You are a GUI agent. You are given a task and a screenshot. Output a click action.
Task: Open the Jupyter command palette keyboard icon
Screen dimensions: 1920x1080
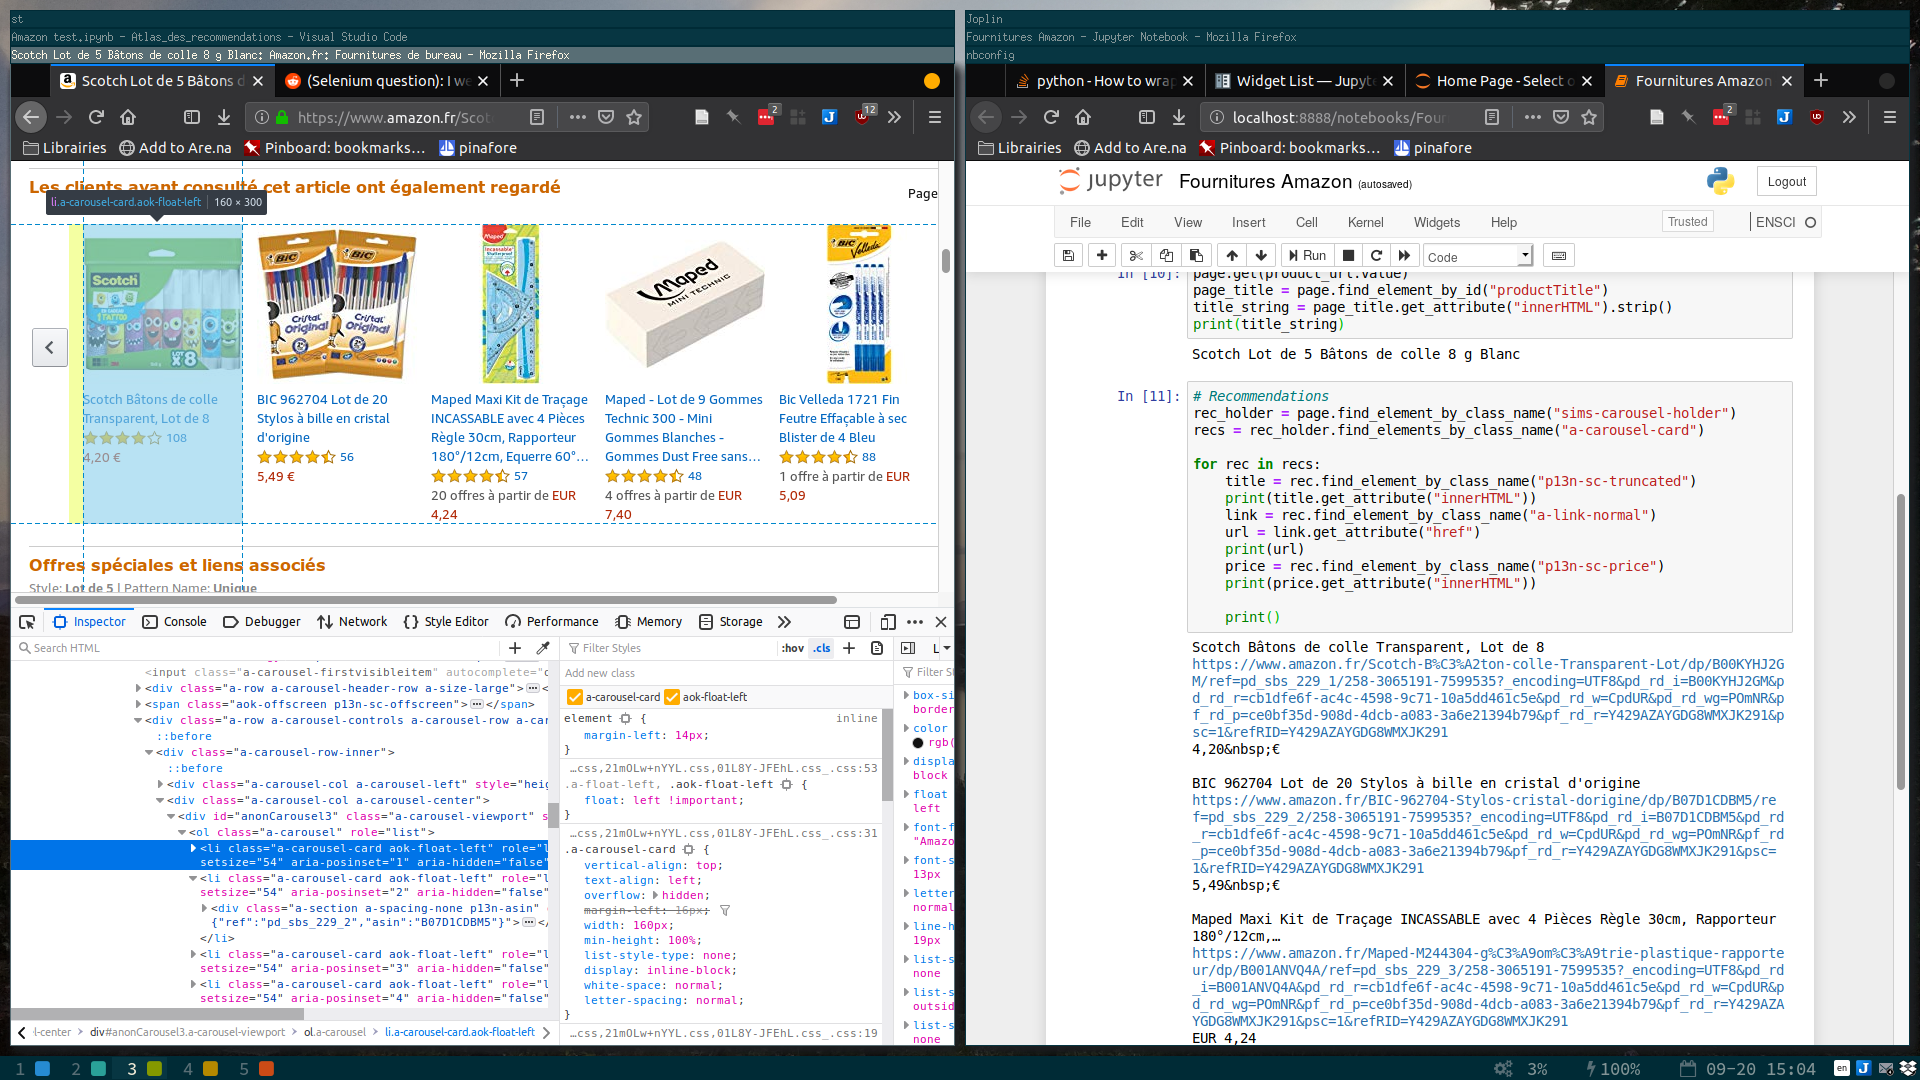(1558, 256)
